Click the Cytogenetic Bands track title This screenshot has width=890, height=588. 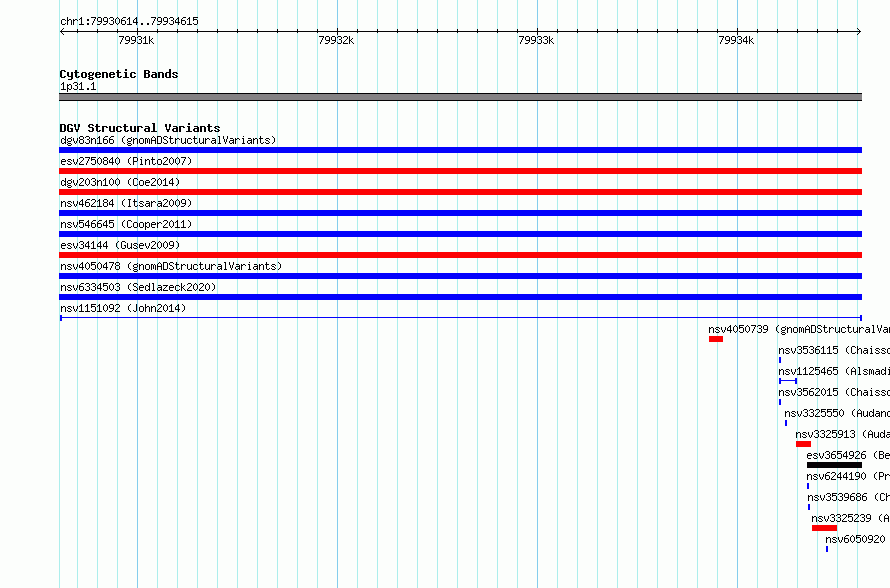(119, 74)
